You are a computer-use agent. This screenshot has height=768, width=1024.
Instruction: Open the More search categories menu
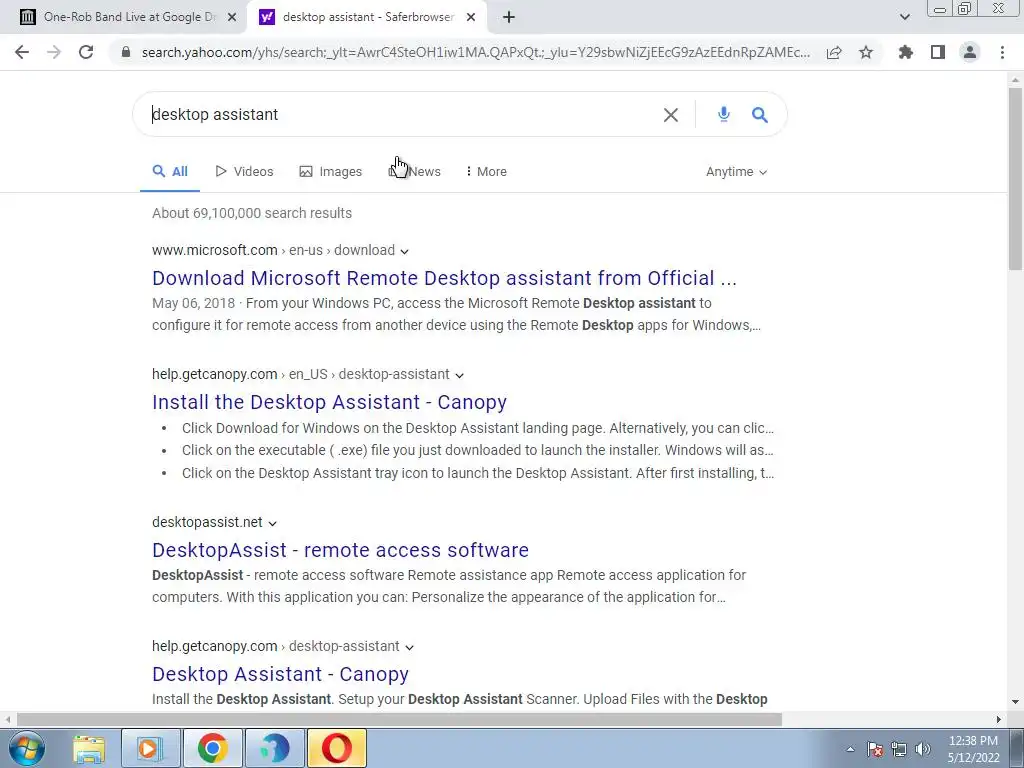click(486, 172)
